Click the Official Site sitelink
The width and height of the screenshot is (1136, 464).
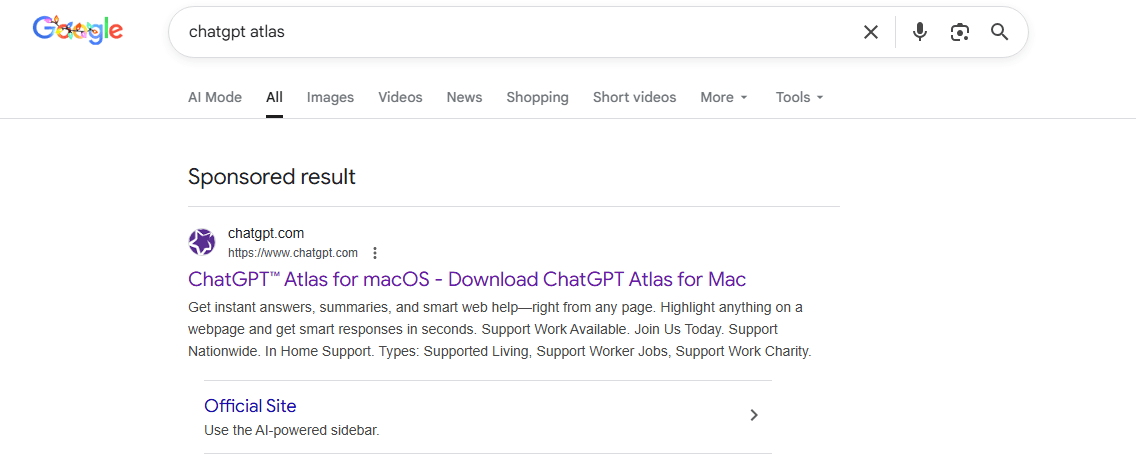pos(250,406)
